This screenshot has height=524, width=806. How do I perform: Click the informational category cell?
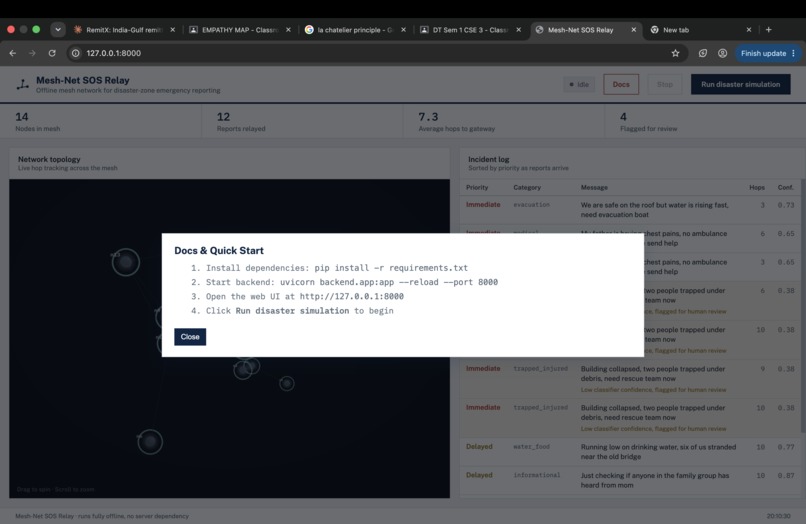pos(537,475)
